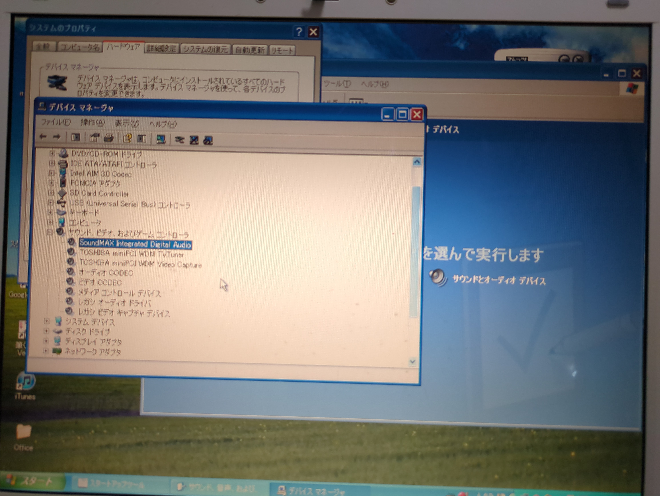Expand the PCMCIA アダプタ node
Screen dimensions: 660x496
pyautogui.click(x=51, y=183)
